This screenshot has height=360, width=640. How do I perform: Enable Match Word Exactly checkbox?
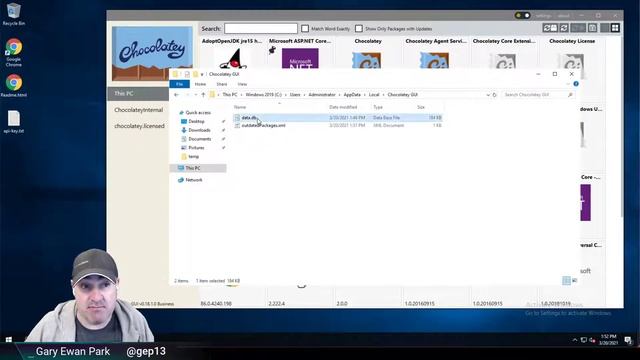(x=305, y=29)
